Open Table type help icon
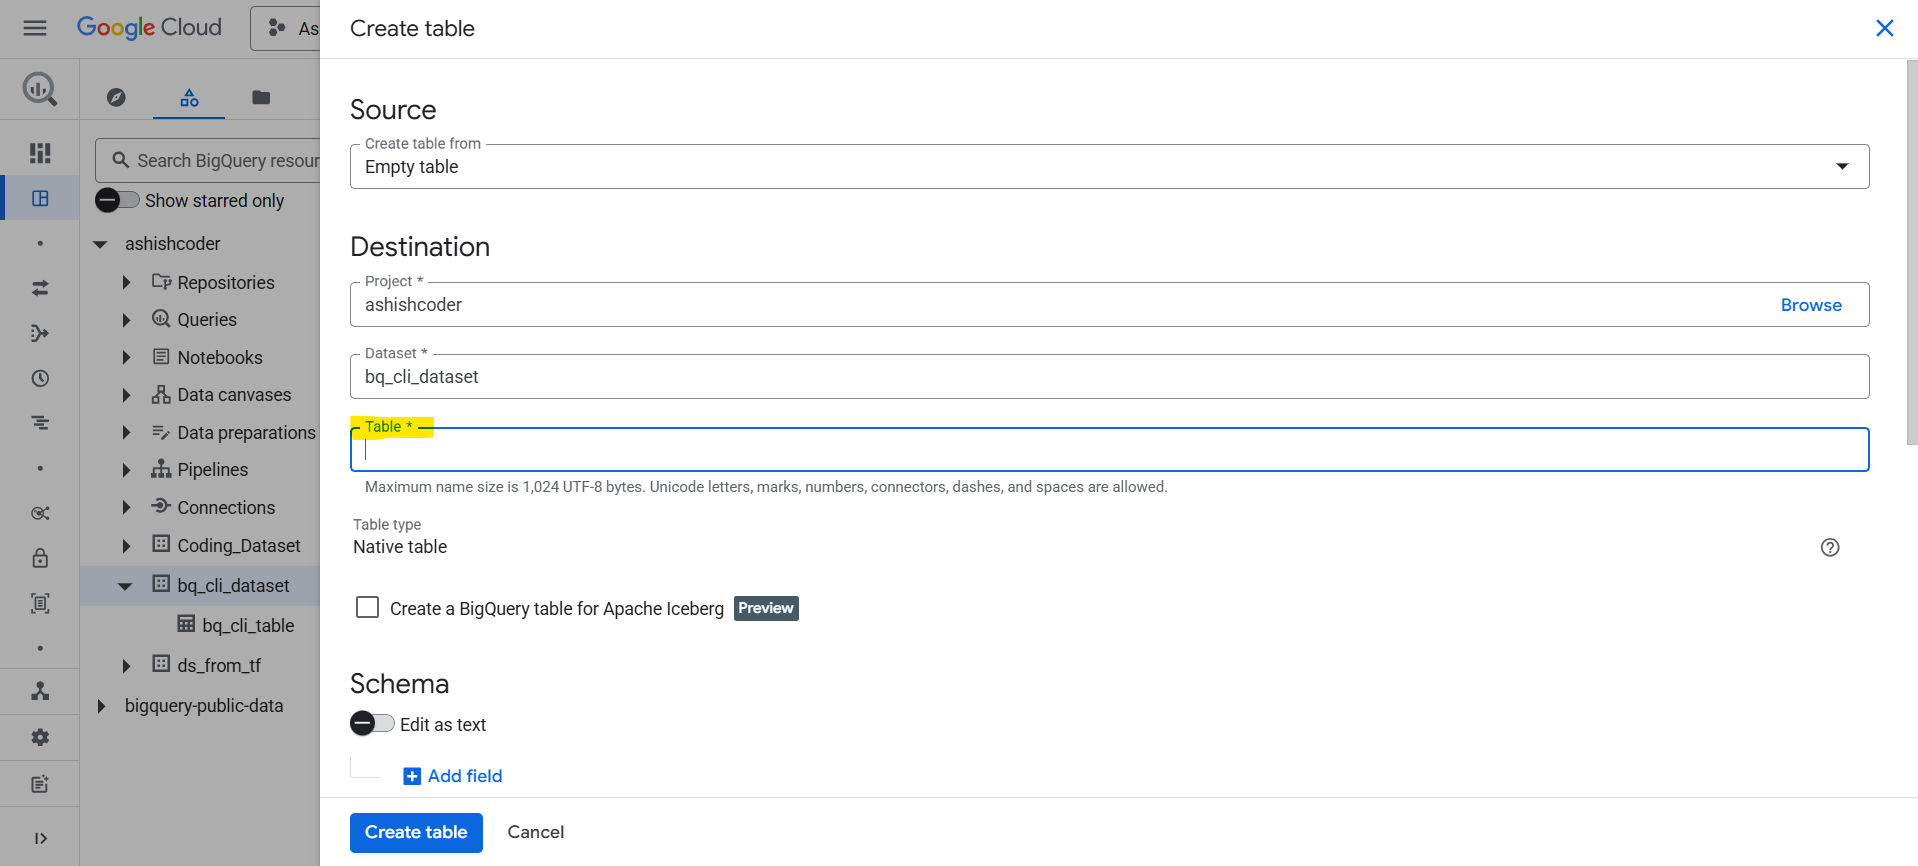 pos(1830,547)
